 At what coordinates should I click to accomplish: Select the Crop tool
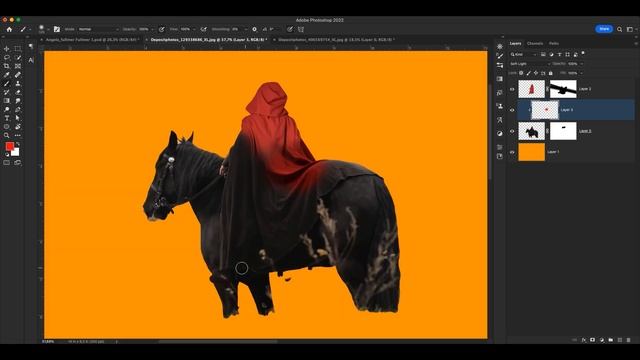pos(7,66)
